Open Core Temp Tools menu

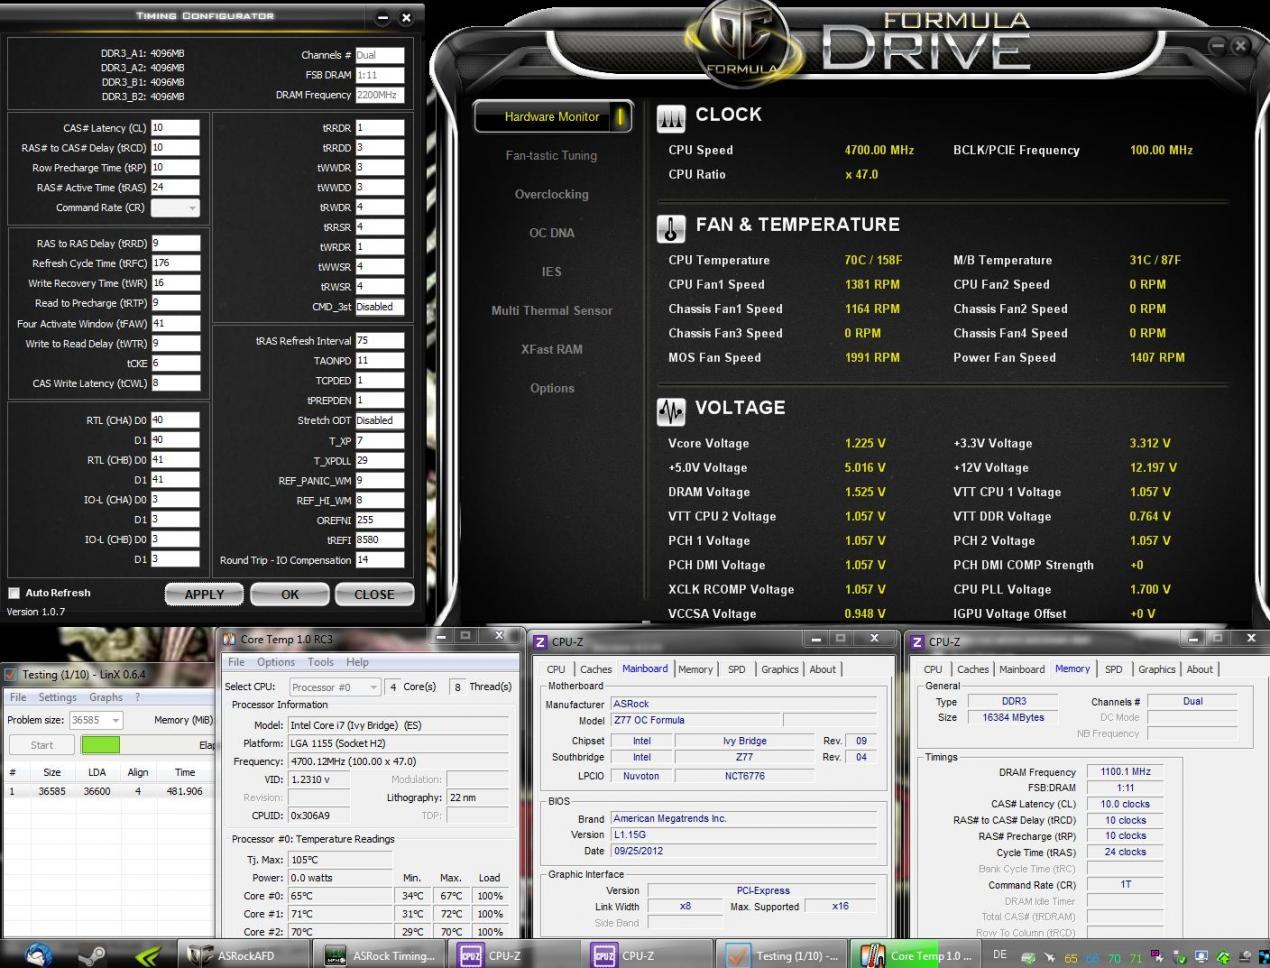coord(321,662)
